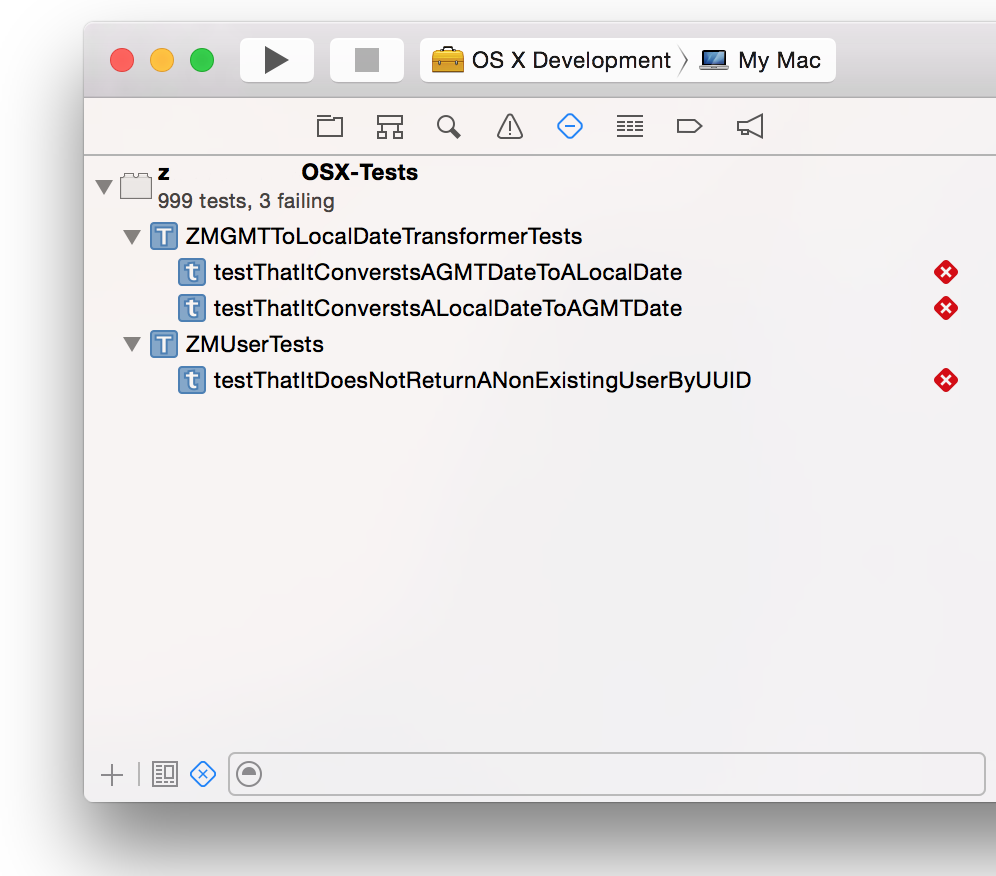The width and height of the screenshot is (996, 876).
Task: Toggle the failing-tests-only filter diamond
Action: click(x=203, y=774)
